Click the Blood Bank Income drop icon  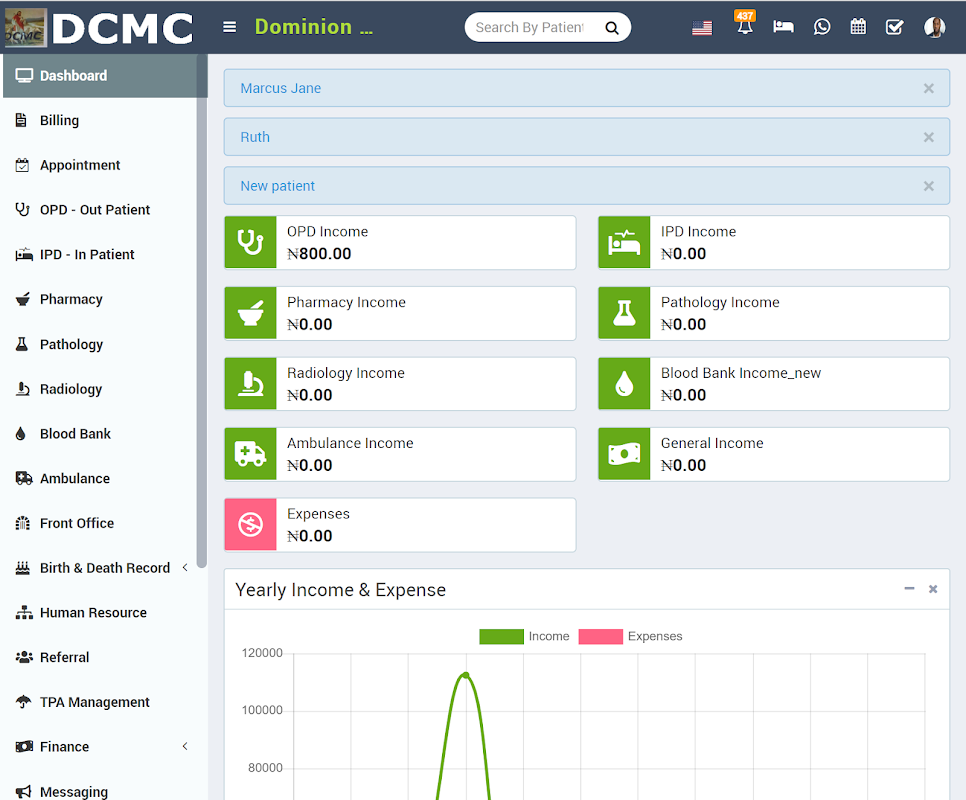coord(624,383)
